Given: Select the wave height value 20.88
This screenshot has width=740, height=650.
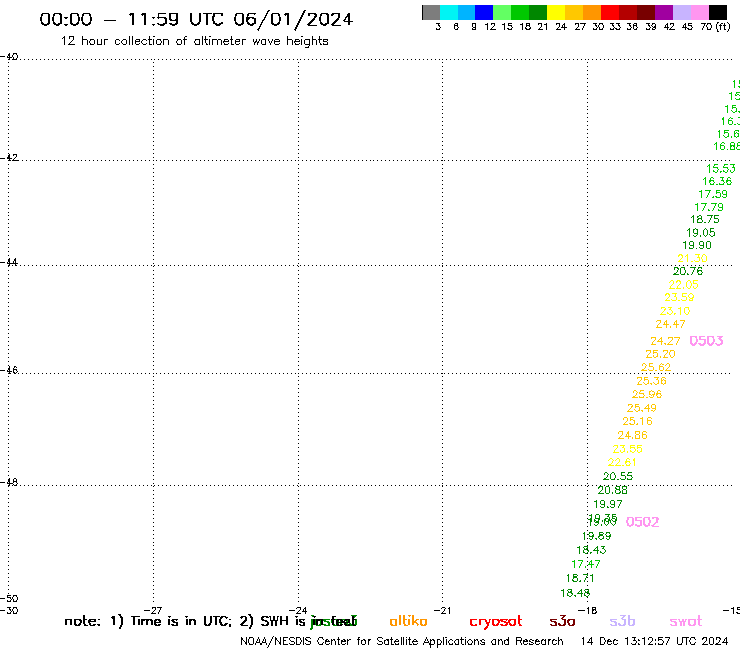Looking at the screenshot, I should point(613,490).
